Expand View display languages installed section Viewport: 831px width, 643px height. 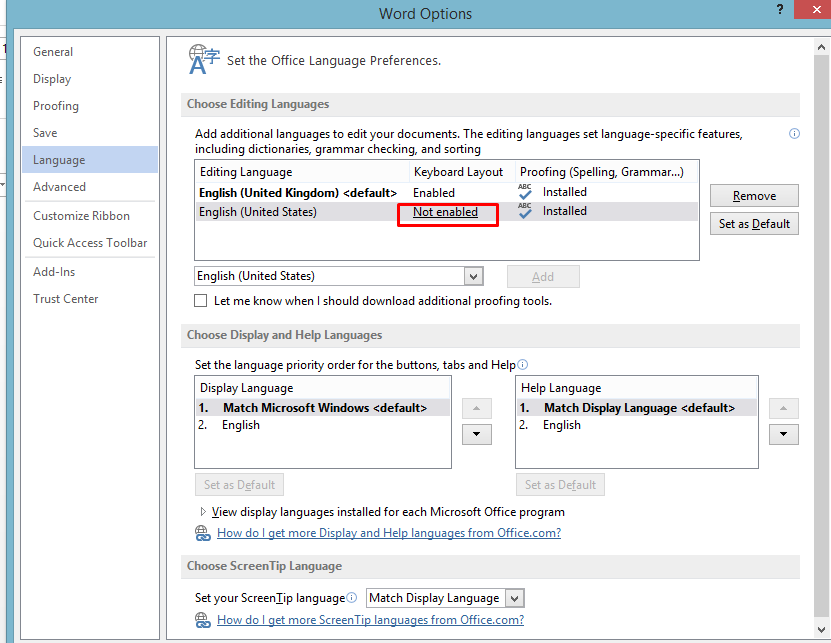(x=202, y=512)
